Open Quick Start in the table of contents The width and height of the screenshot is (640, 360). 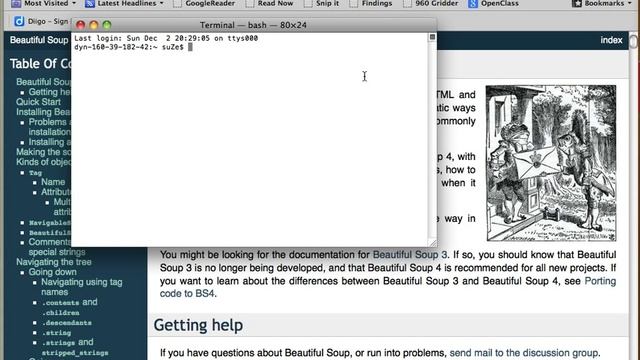(38, 102)
